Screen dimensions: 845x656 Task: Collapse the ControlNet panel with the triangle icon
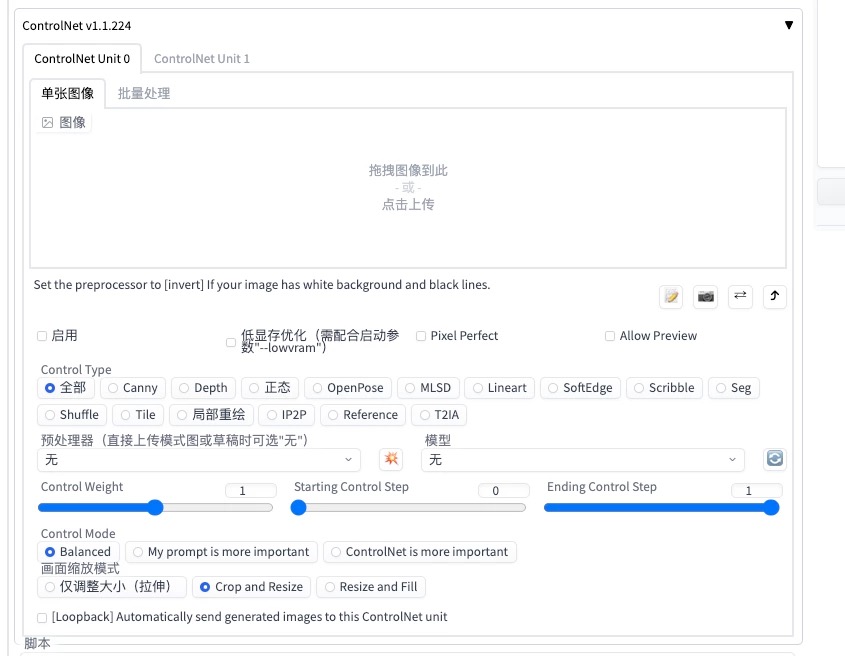coord(789,23)
